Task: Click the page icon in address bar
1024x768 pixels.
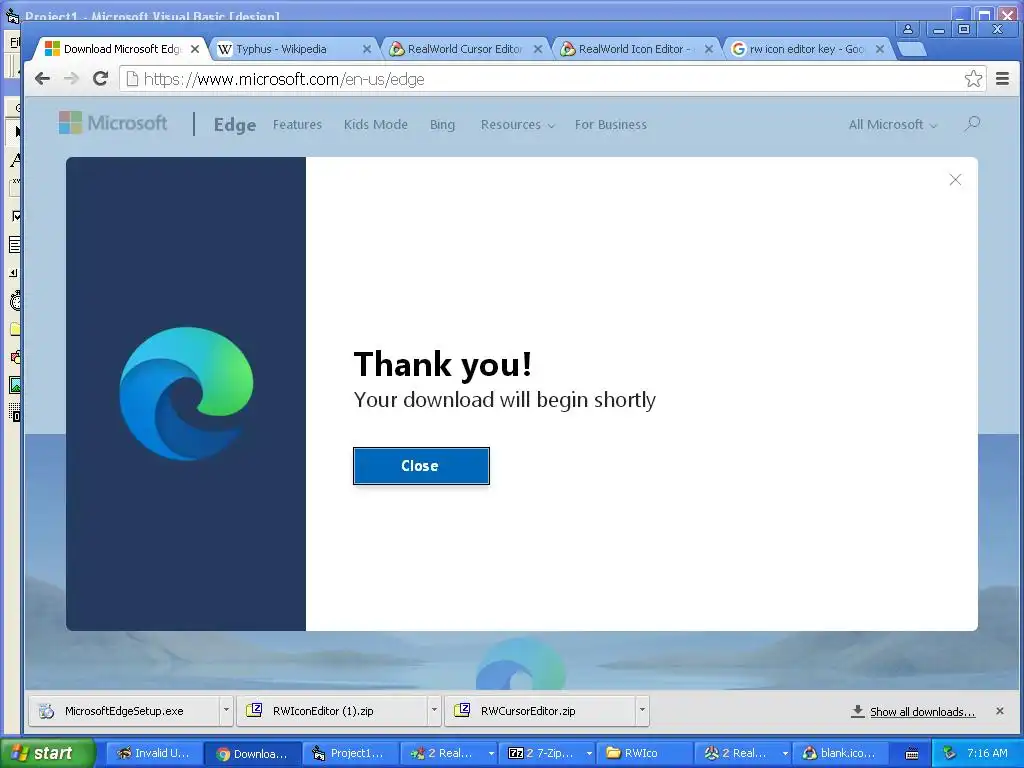Action: click(132, 79)
